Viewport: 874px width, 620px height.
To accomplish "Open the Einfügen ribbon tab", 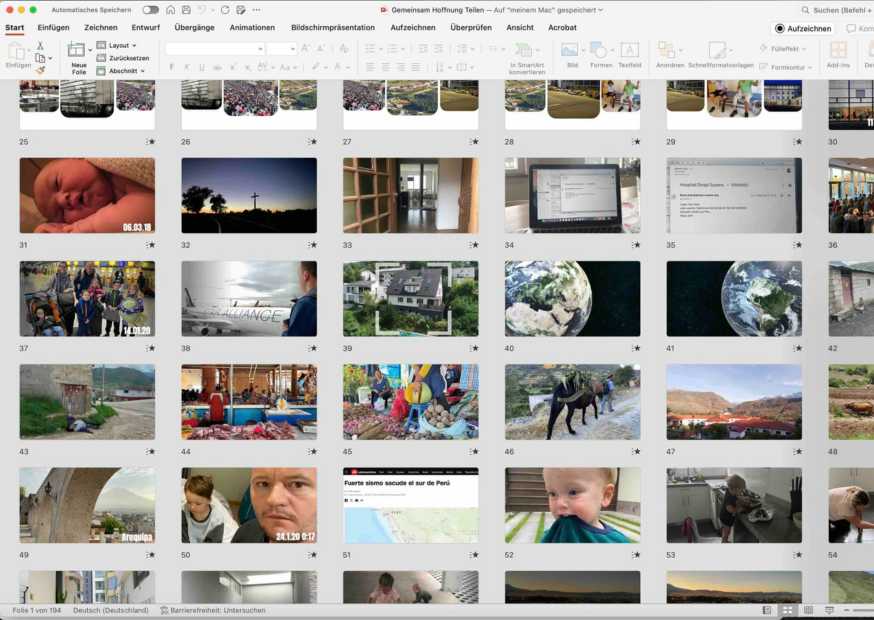I will pyautogui.click(x=54, y=27).
